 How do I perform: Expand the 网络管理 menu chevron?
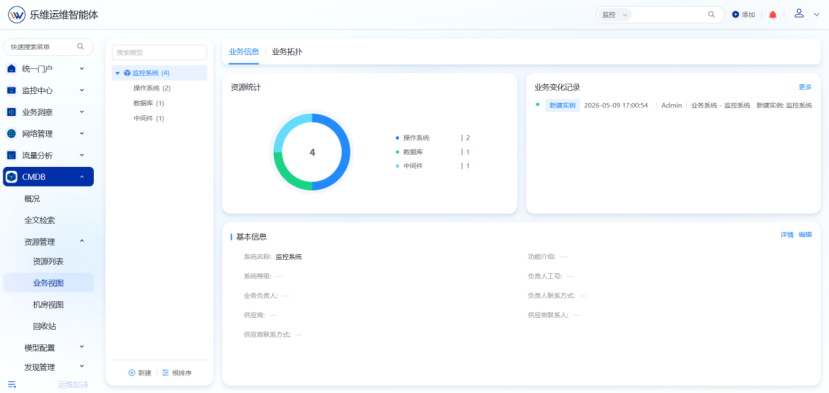[81, 133]
